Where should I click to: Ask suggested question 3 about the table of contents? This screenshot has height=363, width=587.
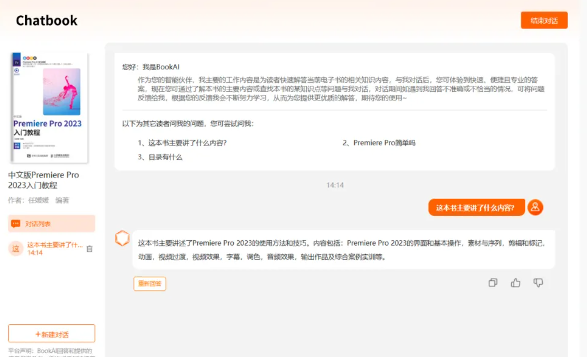tap(160, 157)
